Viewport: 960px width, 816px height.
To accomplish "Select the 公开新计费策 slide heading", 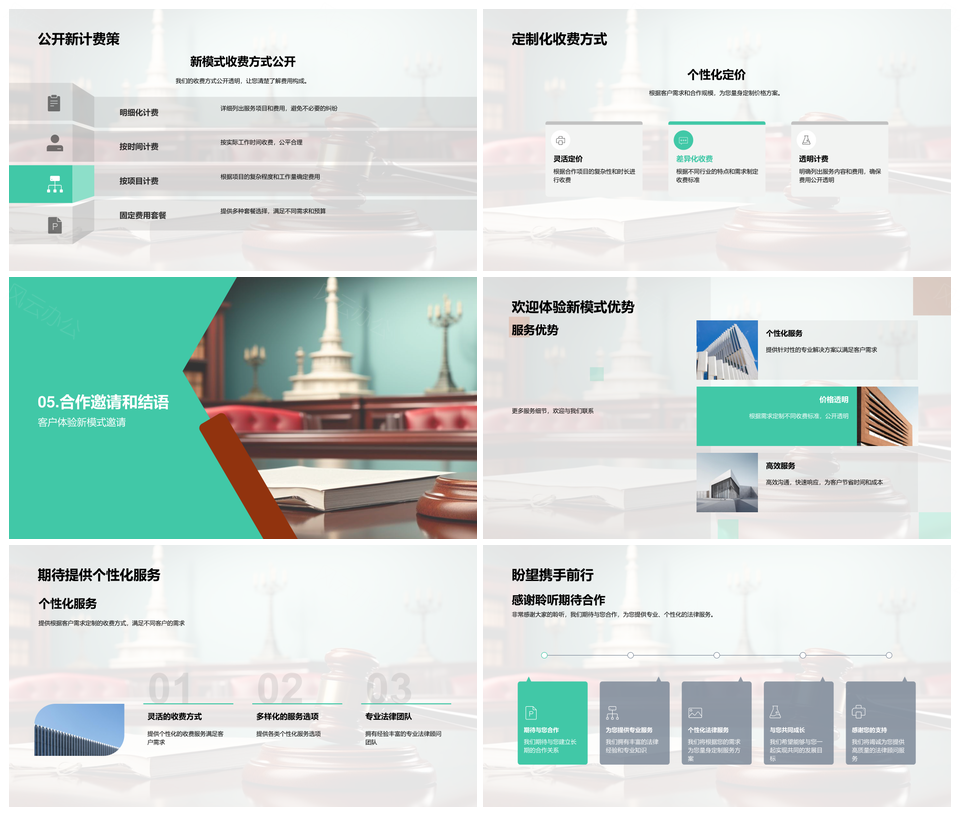I will 78,39.
